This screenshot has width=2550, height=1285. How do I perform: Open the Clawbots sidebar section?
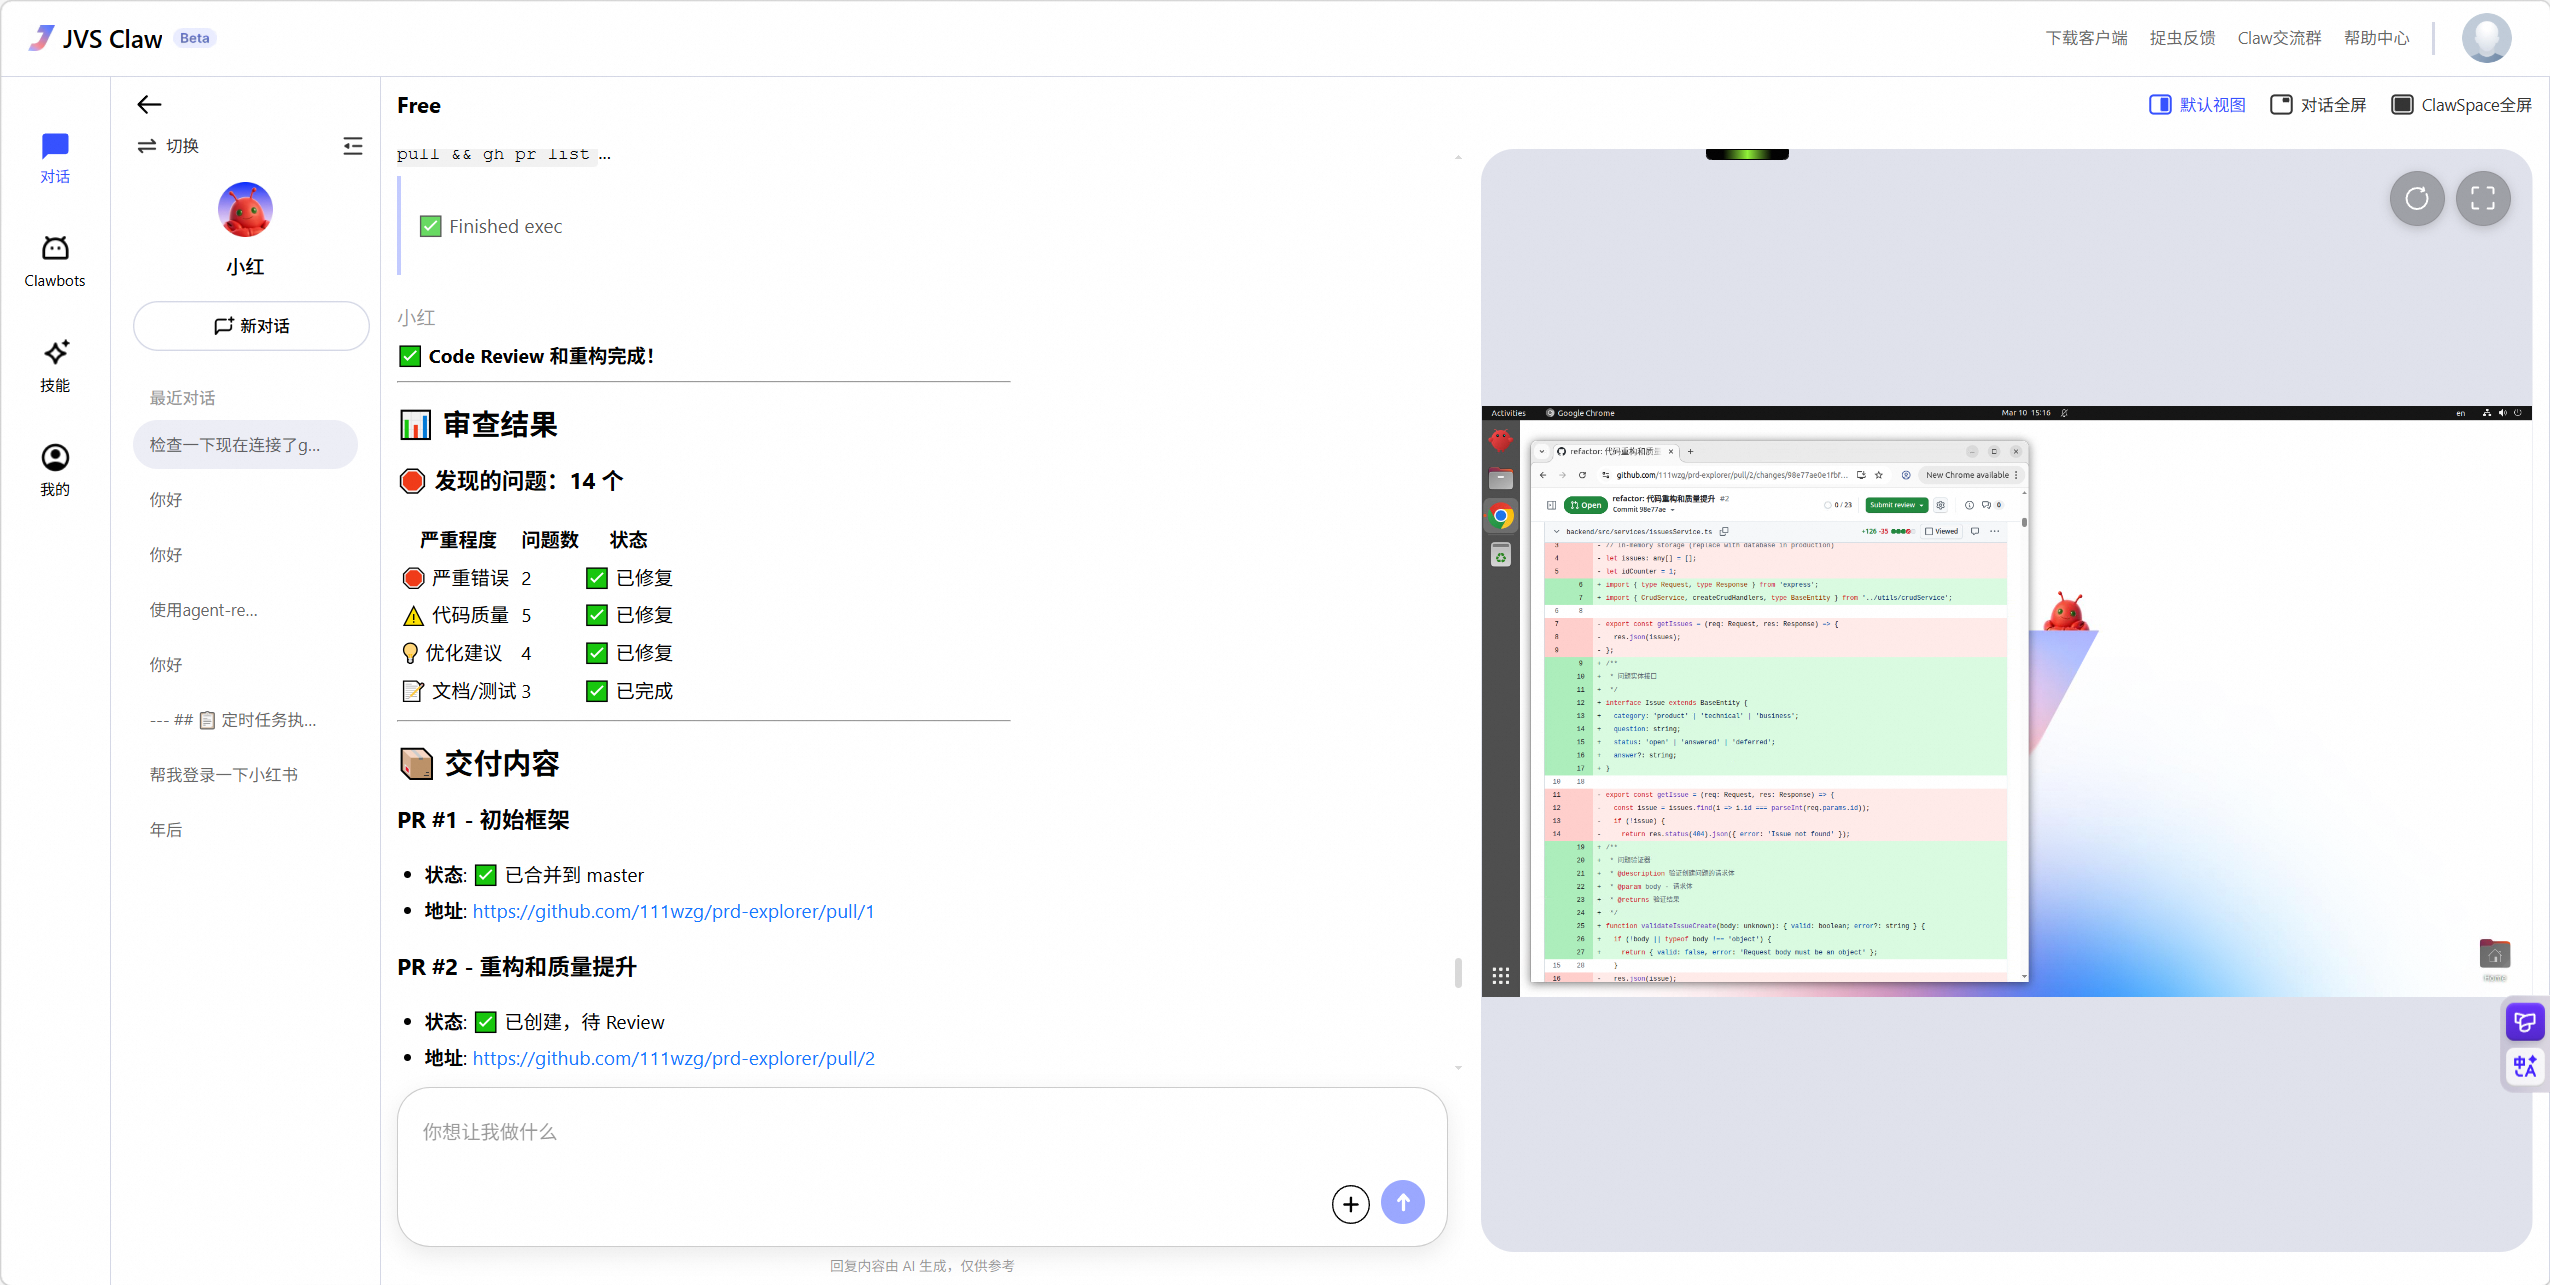(x=55, y=261)
